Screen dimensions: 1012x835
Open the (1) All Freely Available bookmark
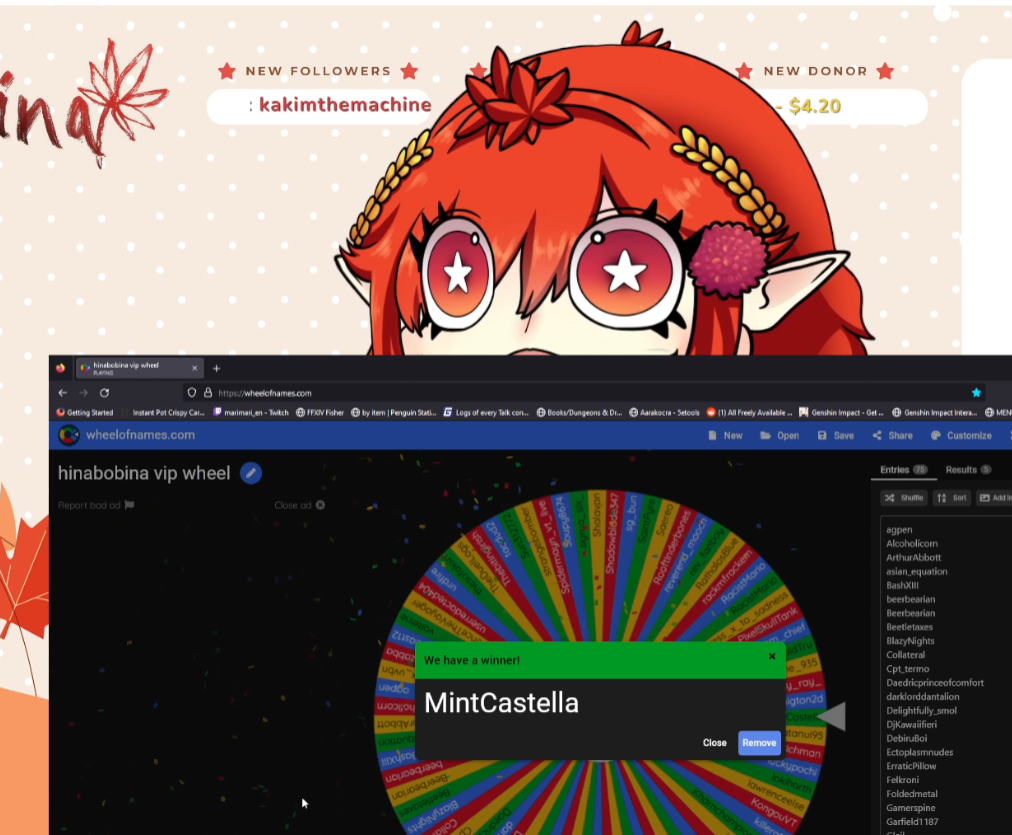point(749,412)
